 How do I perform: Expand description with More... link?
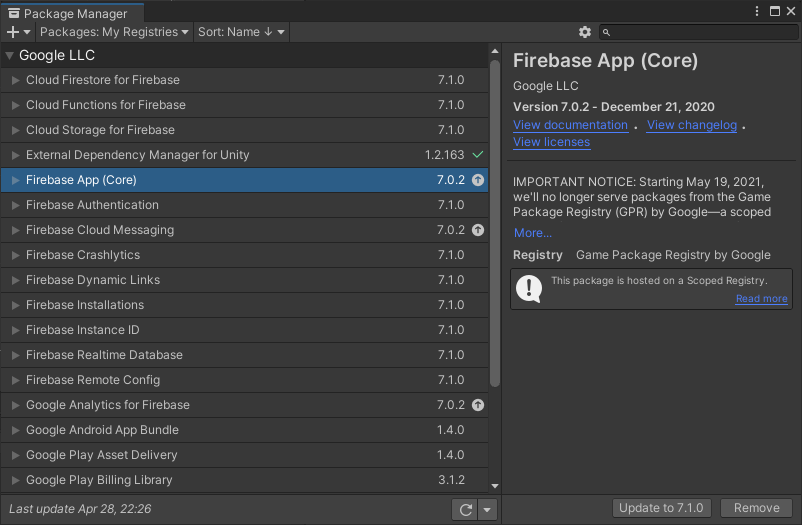click(x=532, y=233)
